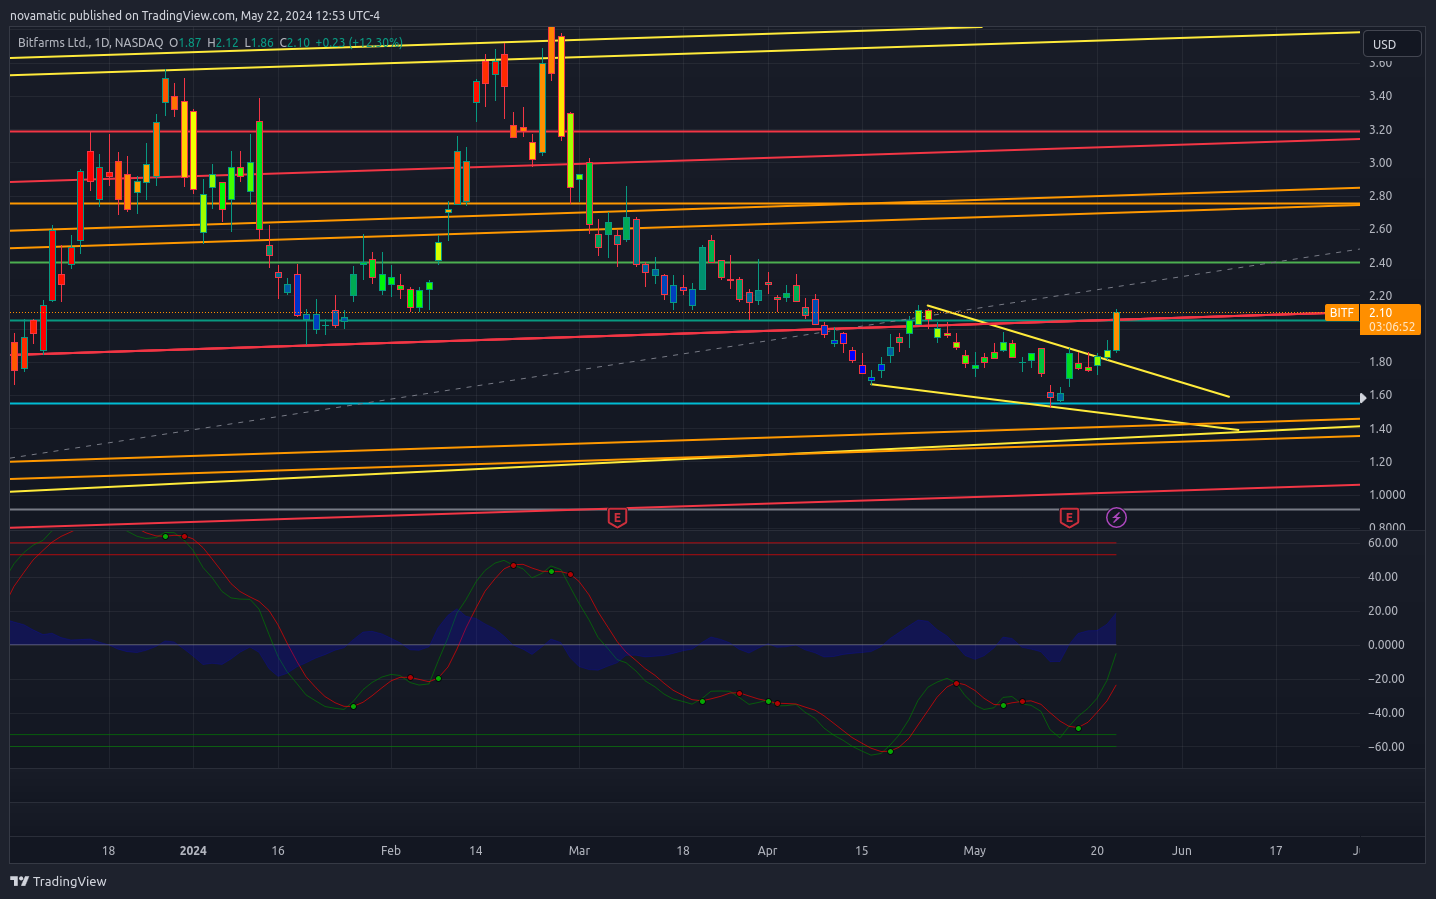
Task: Click the -40.00 indicator scale label
Action: [x=1386, y=713]
